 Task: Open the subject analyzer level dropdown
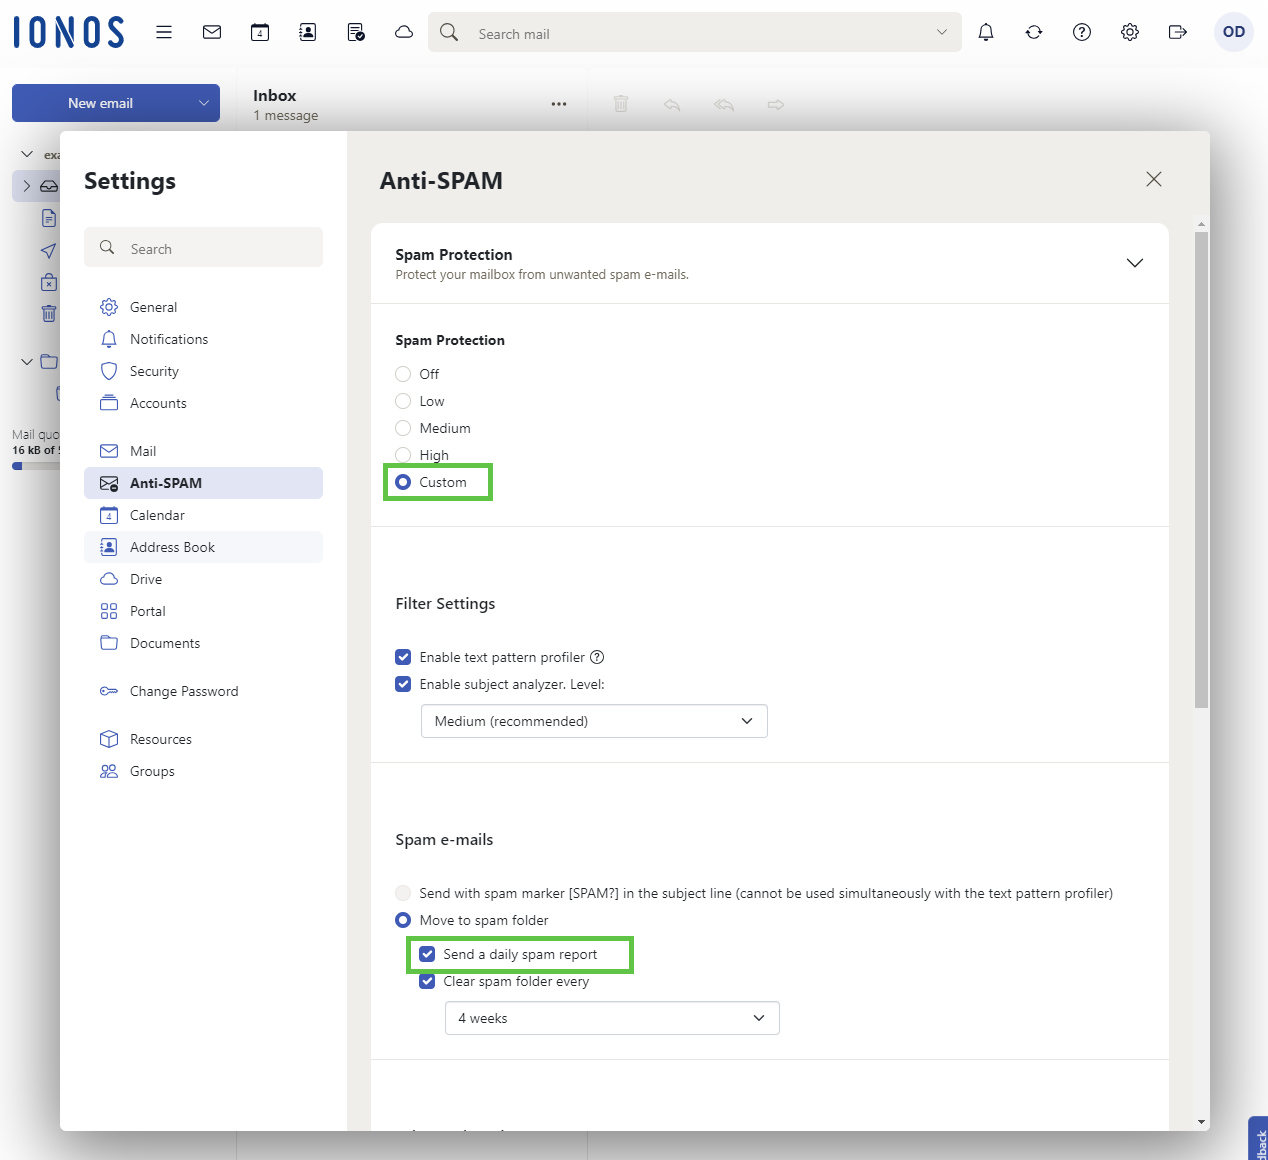[x=594, y=721]
